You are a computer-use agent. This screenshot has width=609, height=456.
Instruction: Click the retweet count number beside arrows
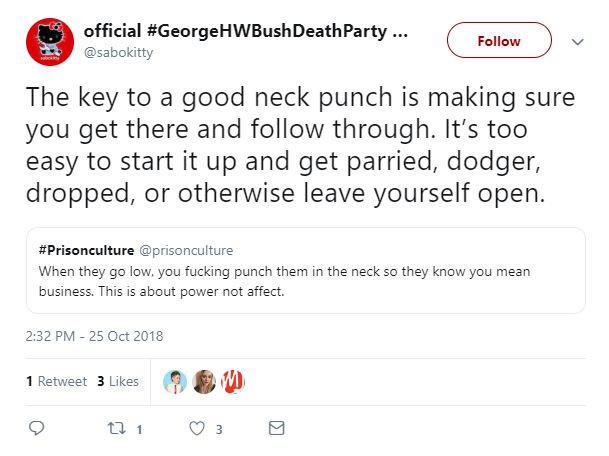coord(139,429)
